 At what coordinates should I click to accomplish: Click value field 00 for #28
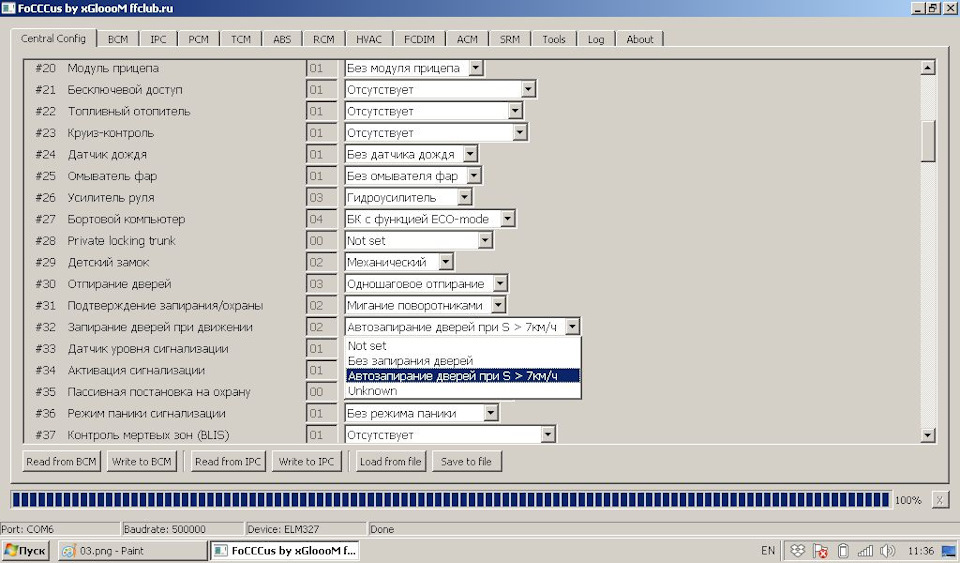coord(321,240)
